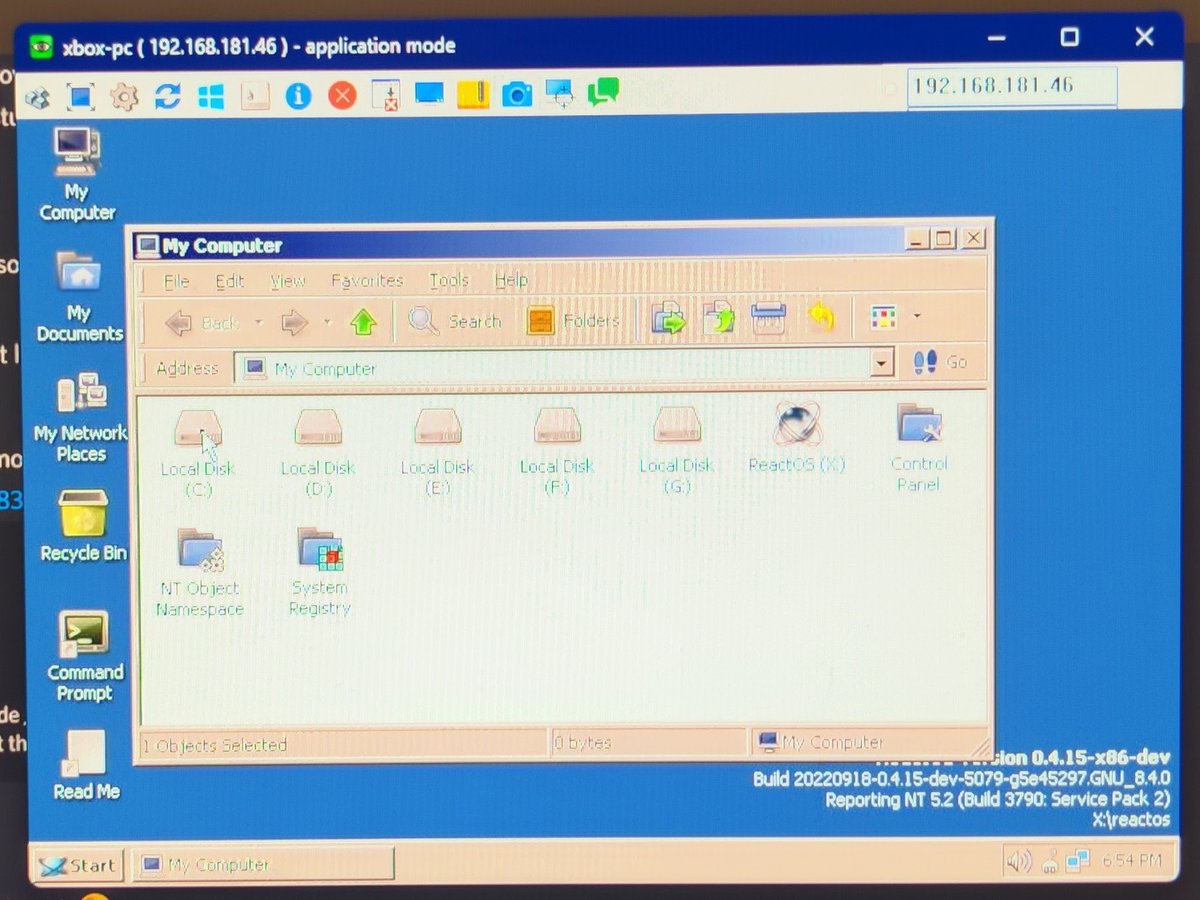
Task: Click the Start button
Action: (x=77, y=865)
